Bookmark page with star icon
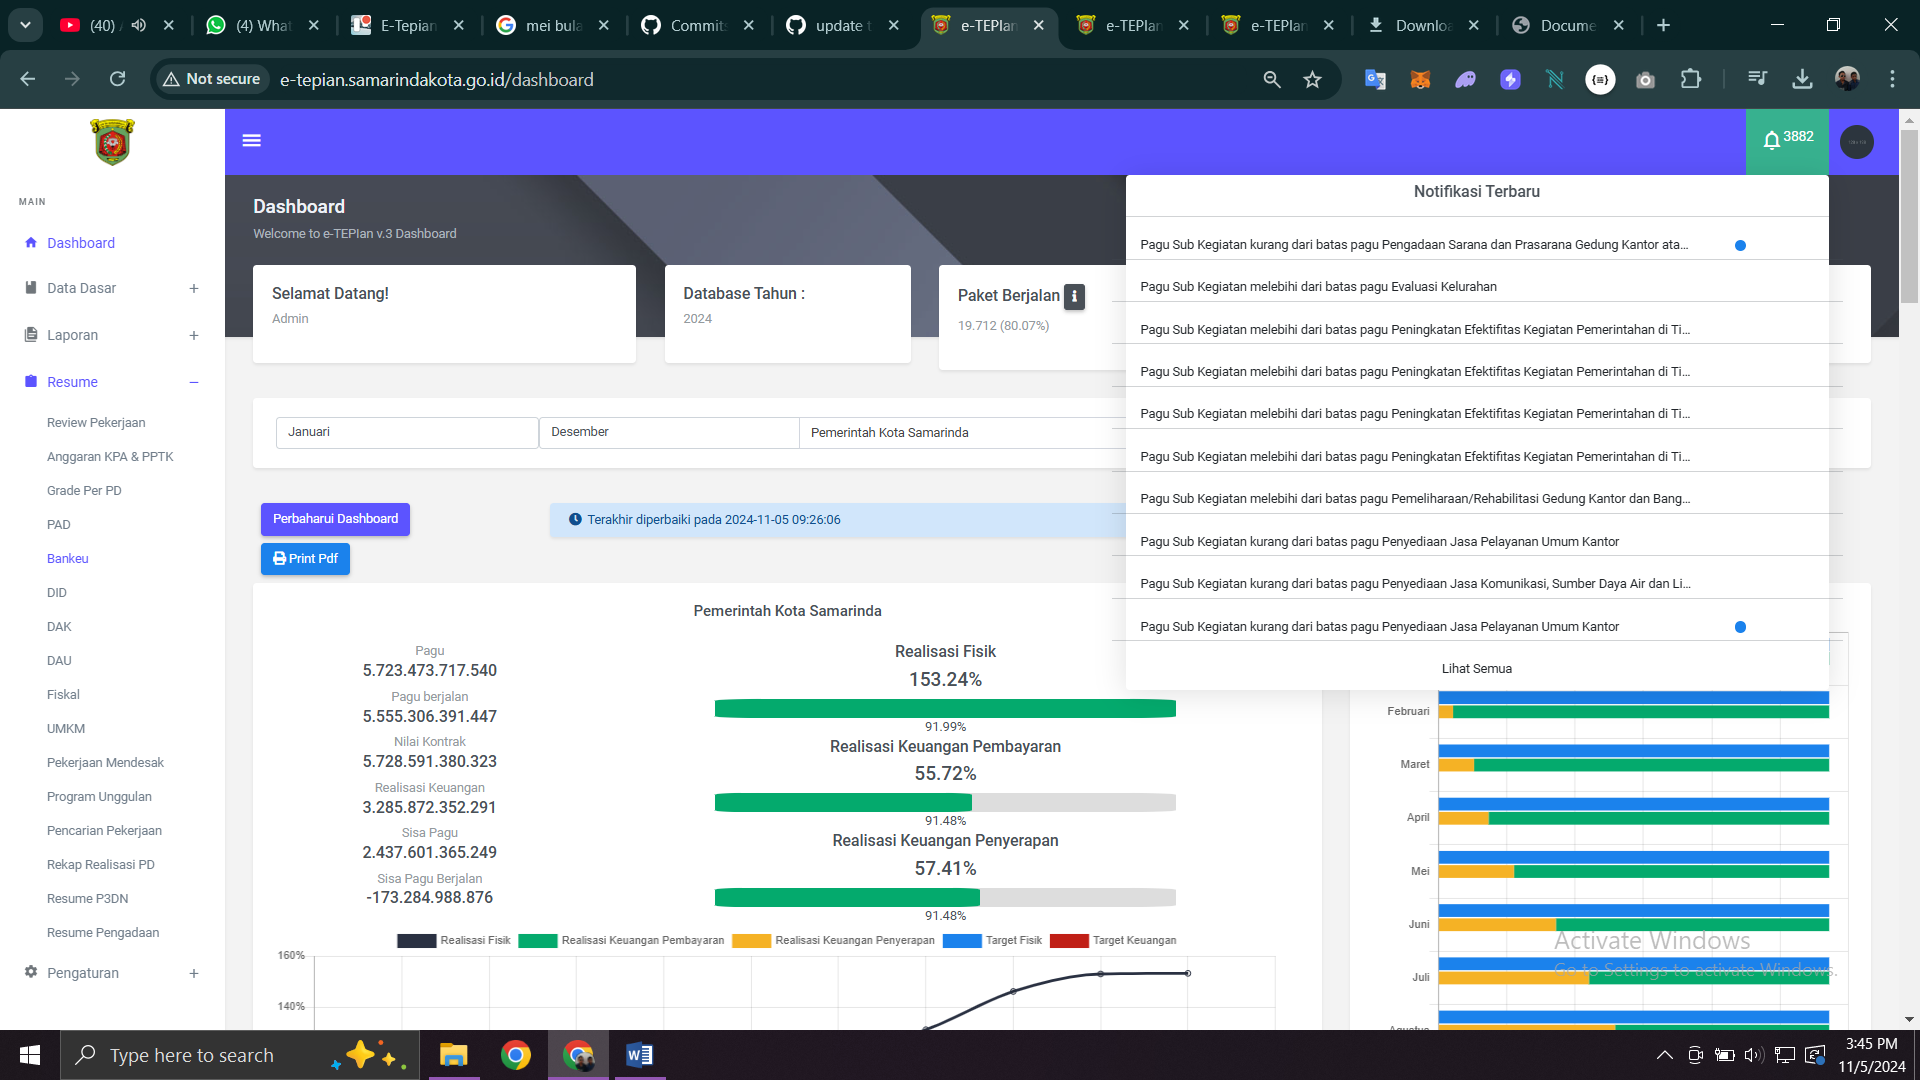Viewport: 1920px width, 1080px height. point(1313,80)
